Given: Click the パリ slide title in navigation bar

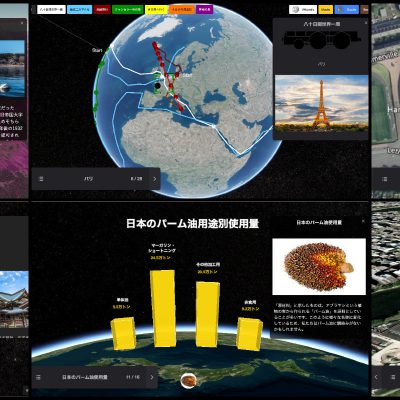Looking at the screenshot, I should pyautogui.click(x=88, y=179).
